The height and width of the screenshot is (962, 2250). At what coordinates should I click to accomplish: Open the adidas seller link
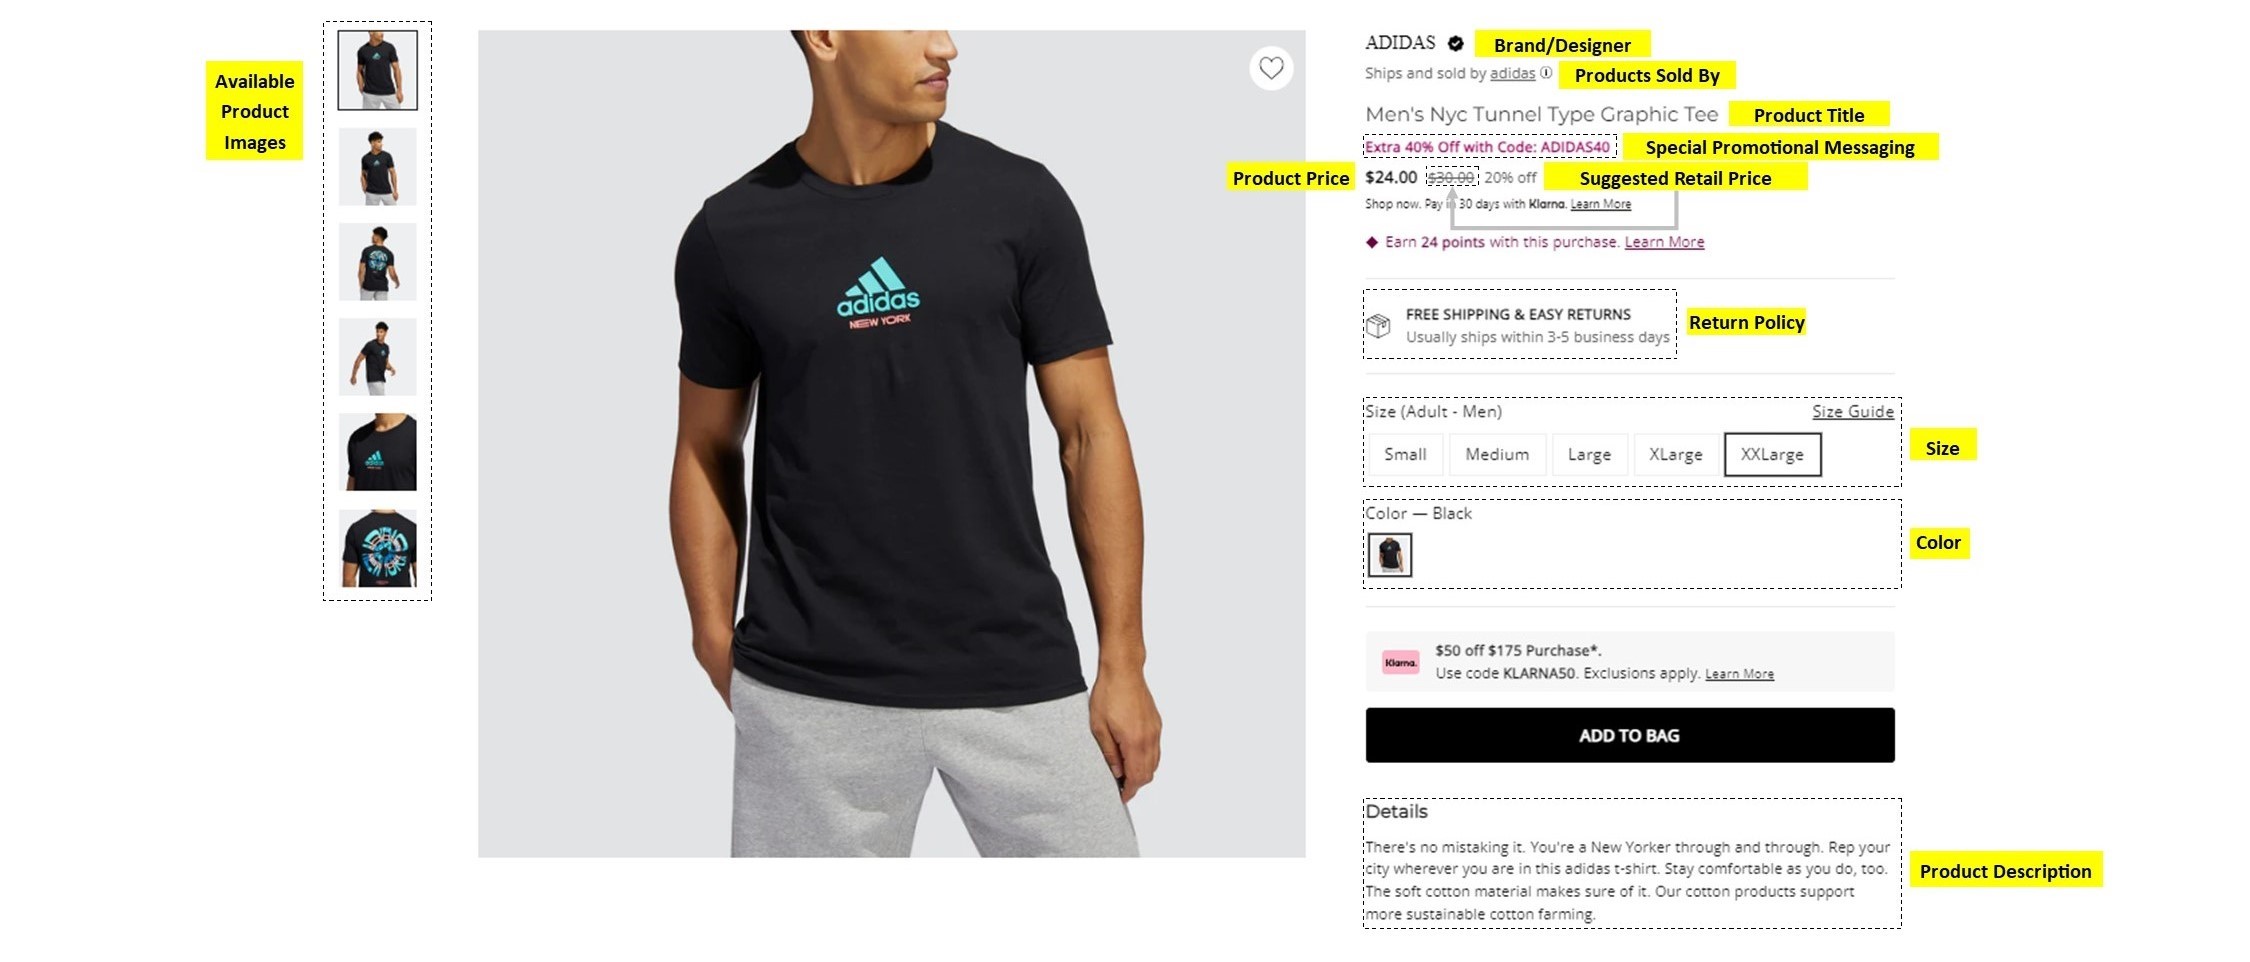(1512, 73)
